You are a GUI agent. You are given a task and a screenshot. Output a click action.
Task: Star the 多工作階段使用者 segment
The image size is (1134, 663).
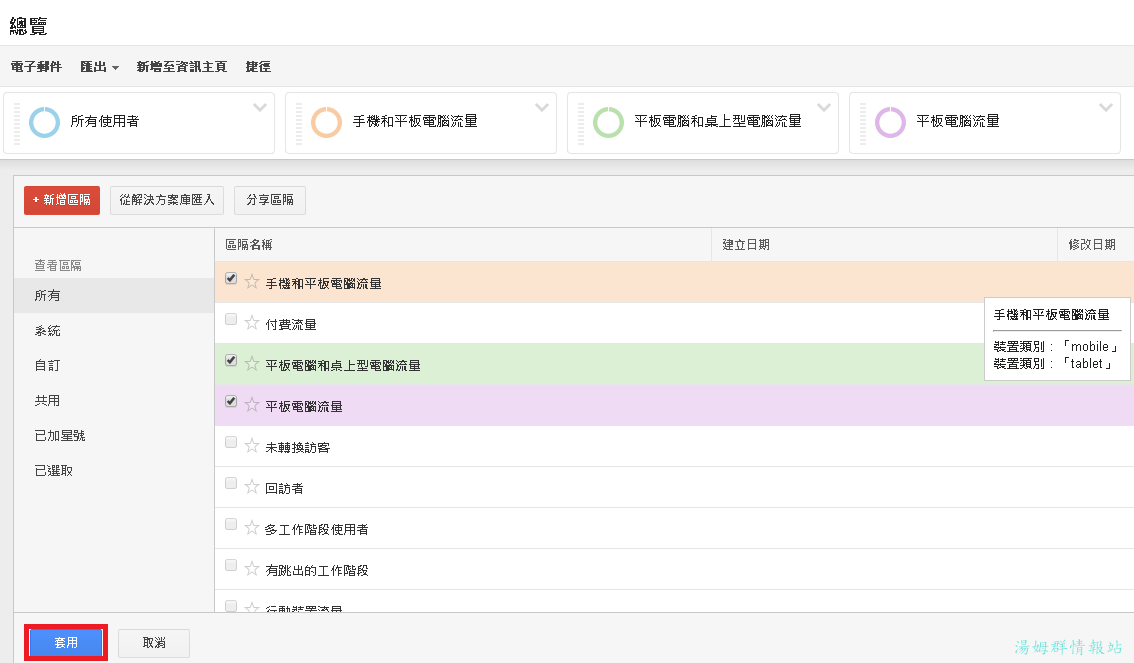(x=252, y=528)
